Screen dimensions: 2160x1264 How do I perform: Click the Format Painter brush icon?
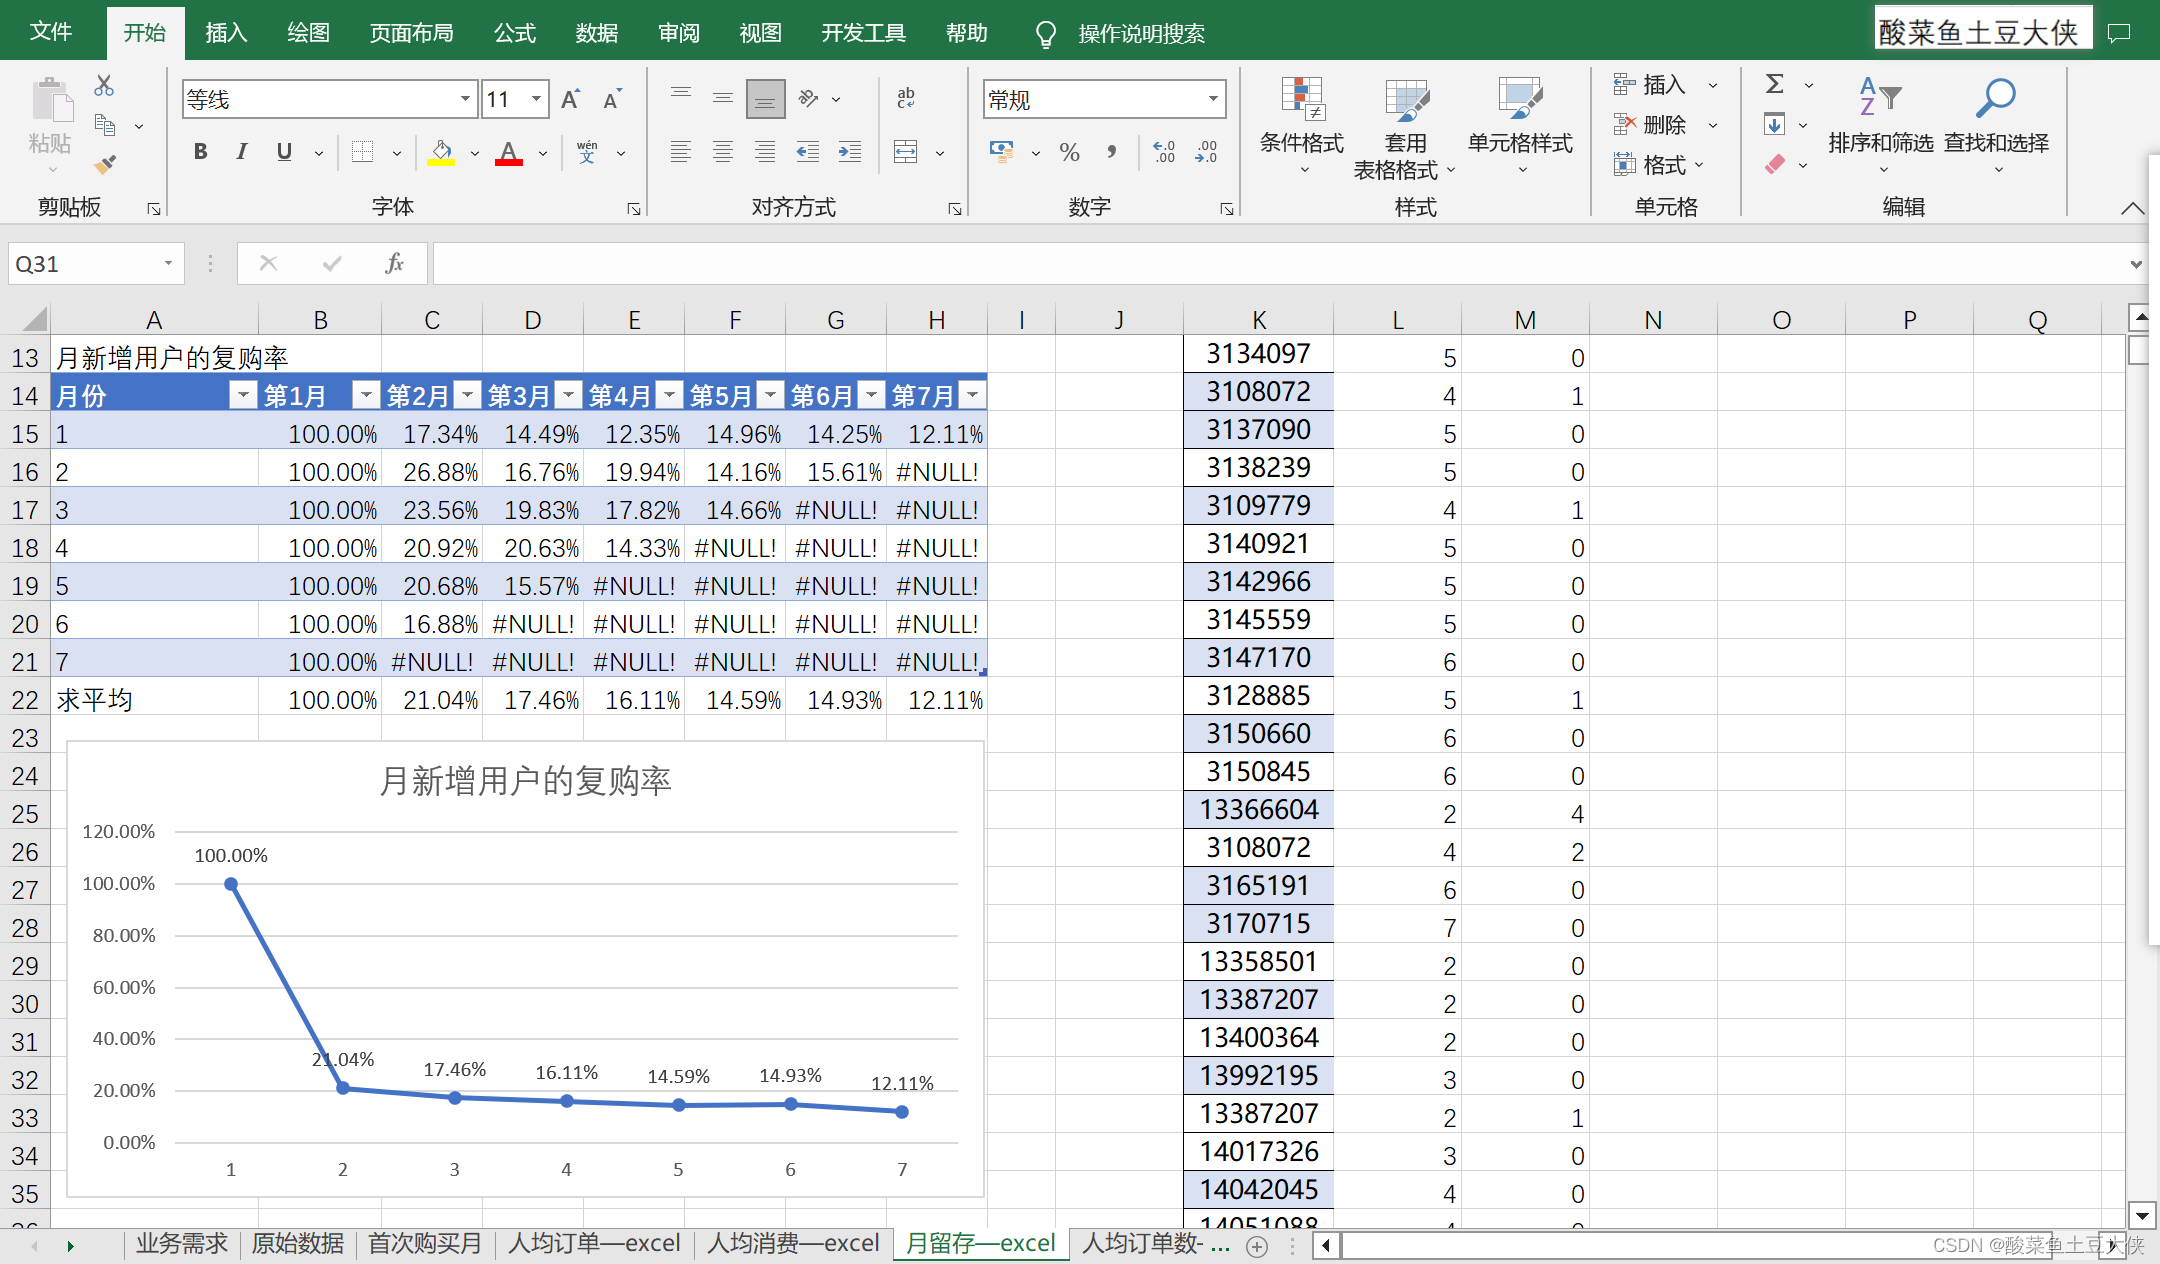105,163
